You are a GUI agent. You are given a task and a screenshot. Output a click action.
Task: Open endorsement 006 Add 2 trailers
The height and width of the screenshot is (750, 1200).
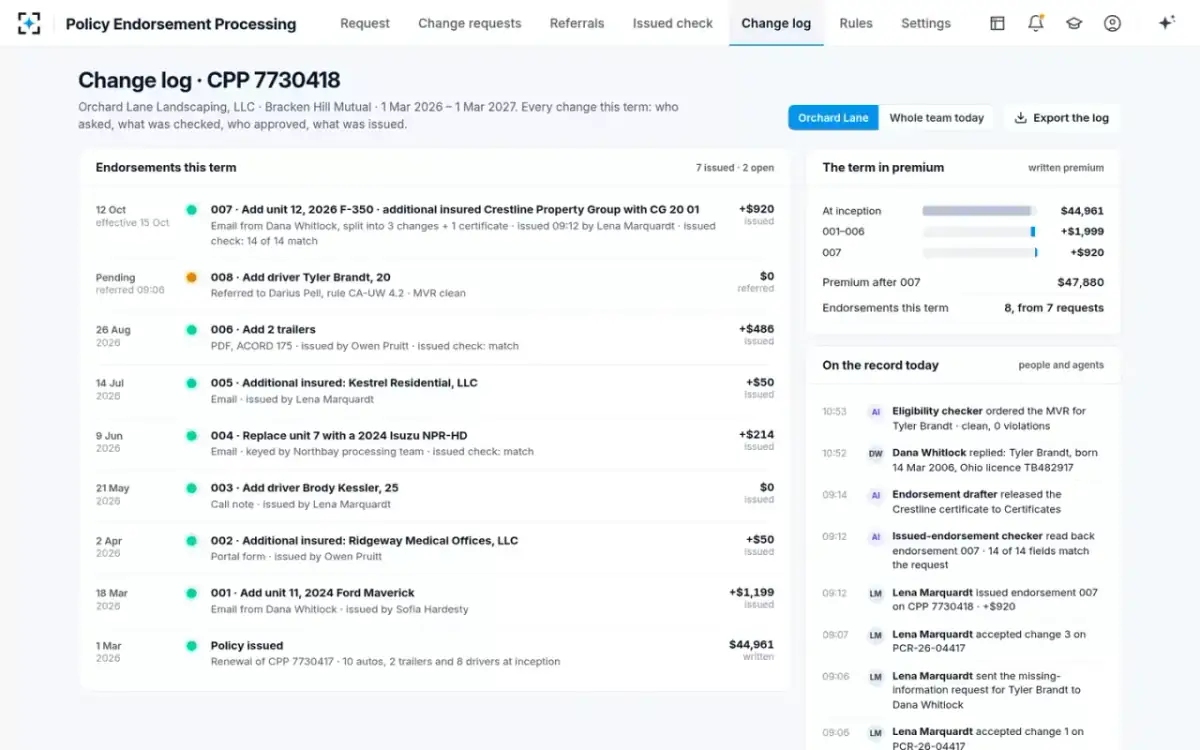point(263,330)
